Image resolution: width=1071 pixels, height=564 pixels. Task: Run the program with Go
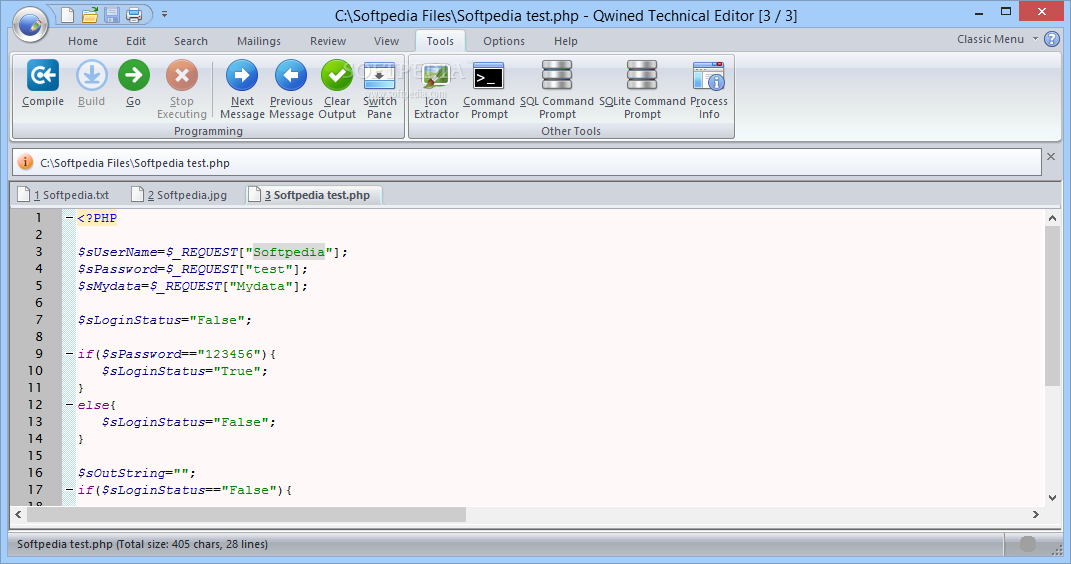[x=133, y=76]
